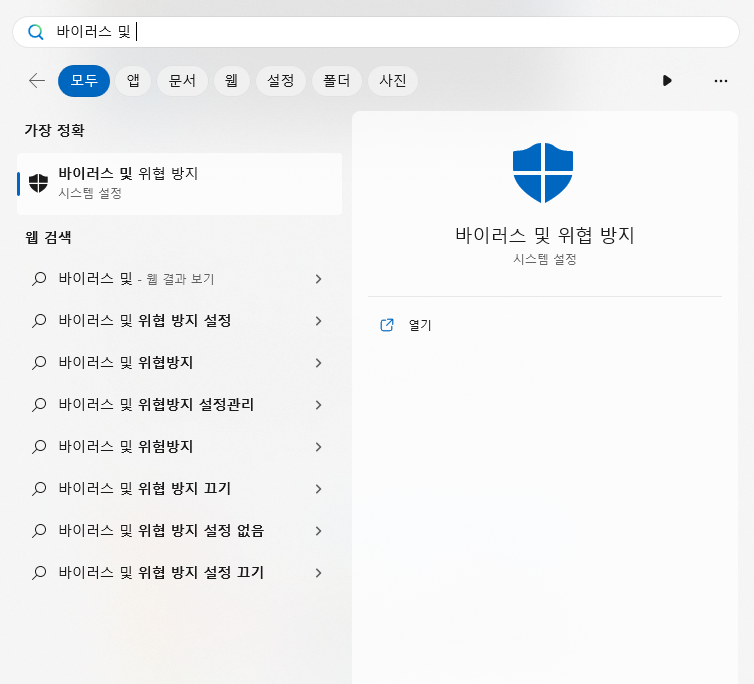This screenshot has width=754, height=684.
Task: Select the 설정 filter tab
Action: (281, 81)
